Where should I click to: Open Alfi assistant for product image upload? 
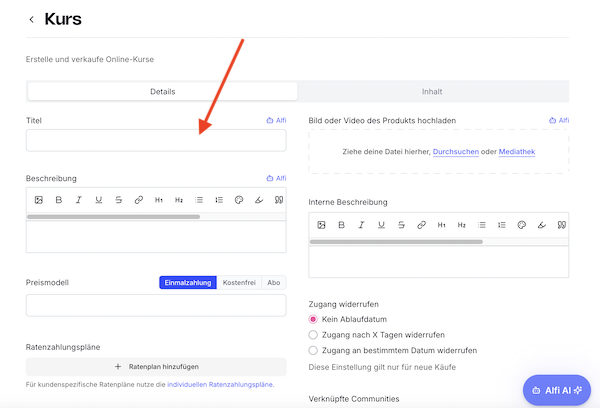pyautogui.click(x=559, y=120)
